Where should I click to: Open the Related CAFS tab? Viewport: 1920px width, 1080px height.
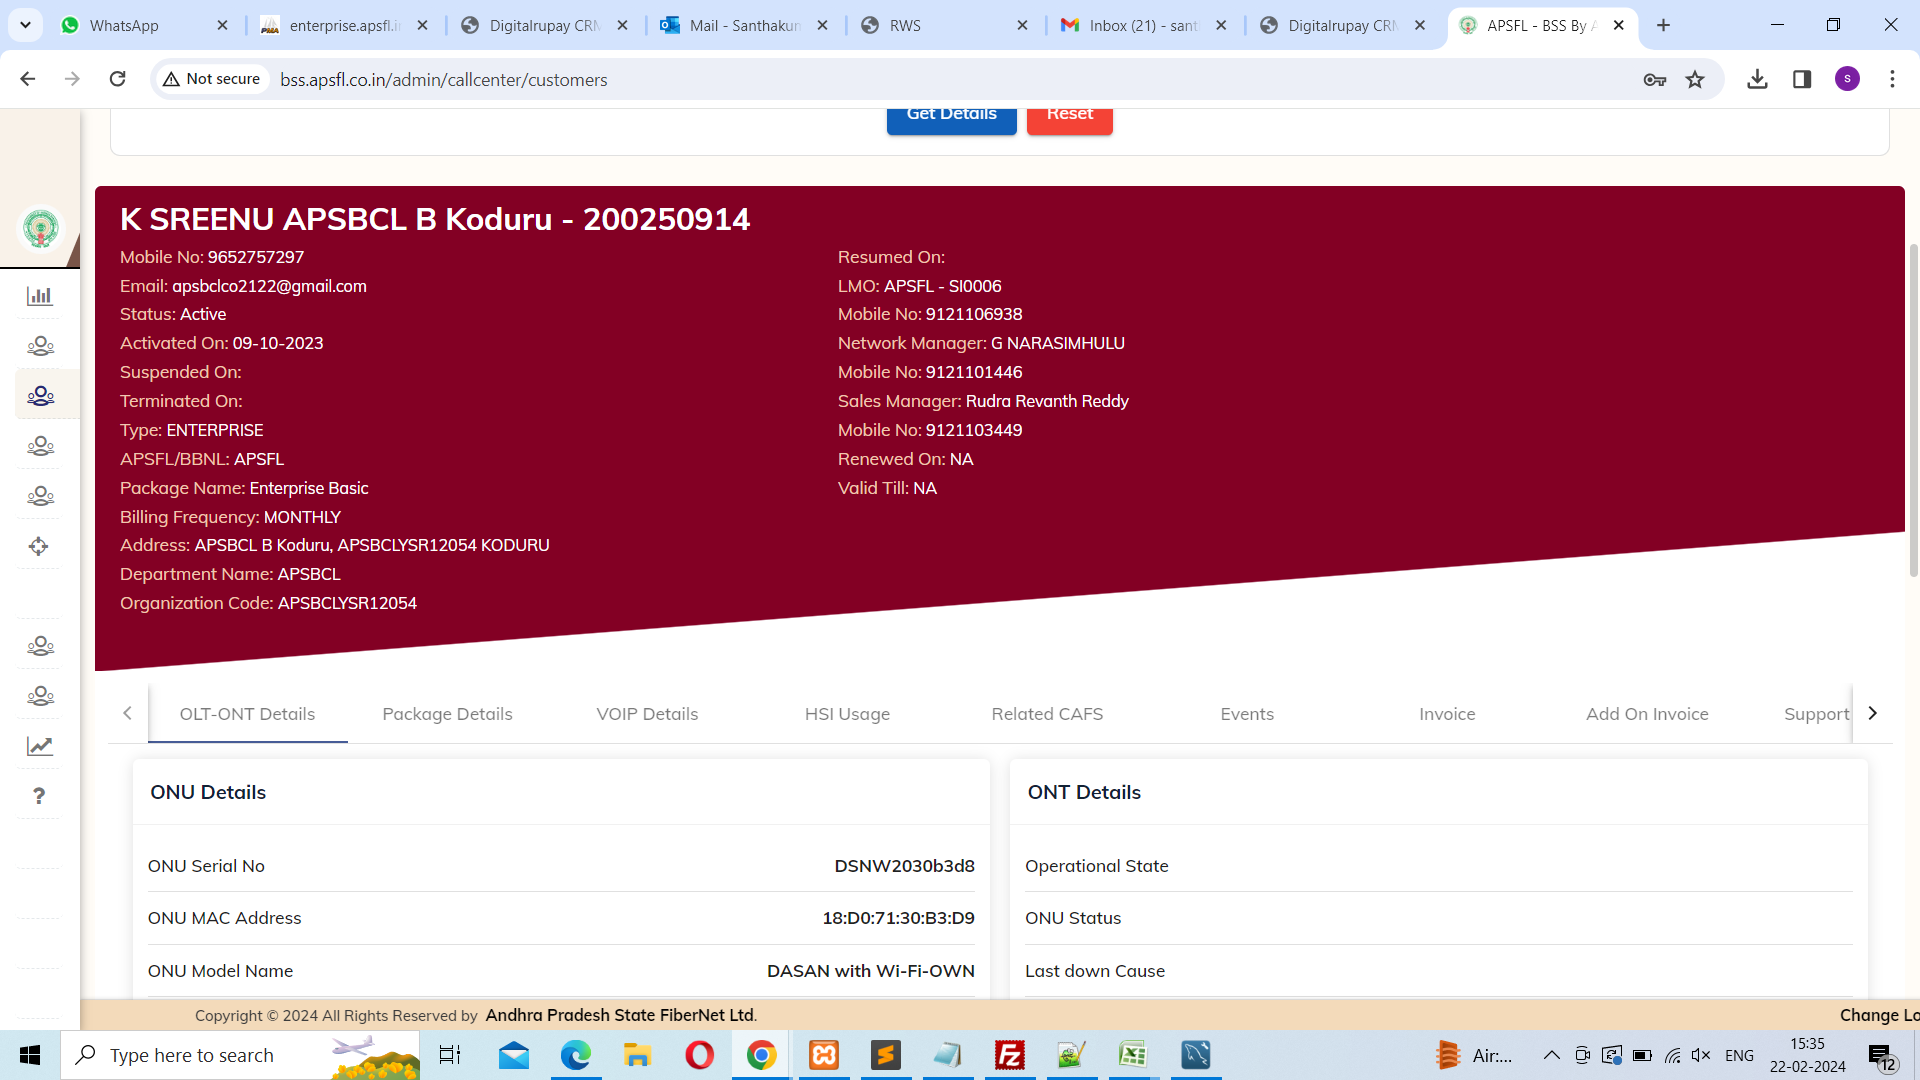tap(1047, 714)
